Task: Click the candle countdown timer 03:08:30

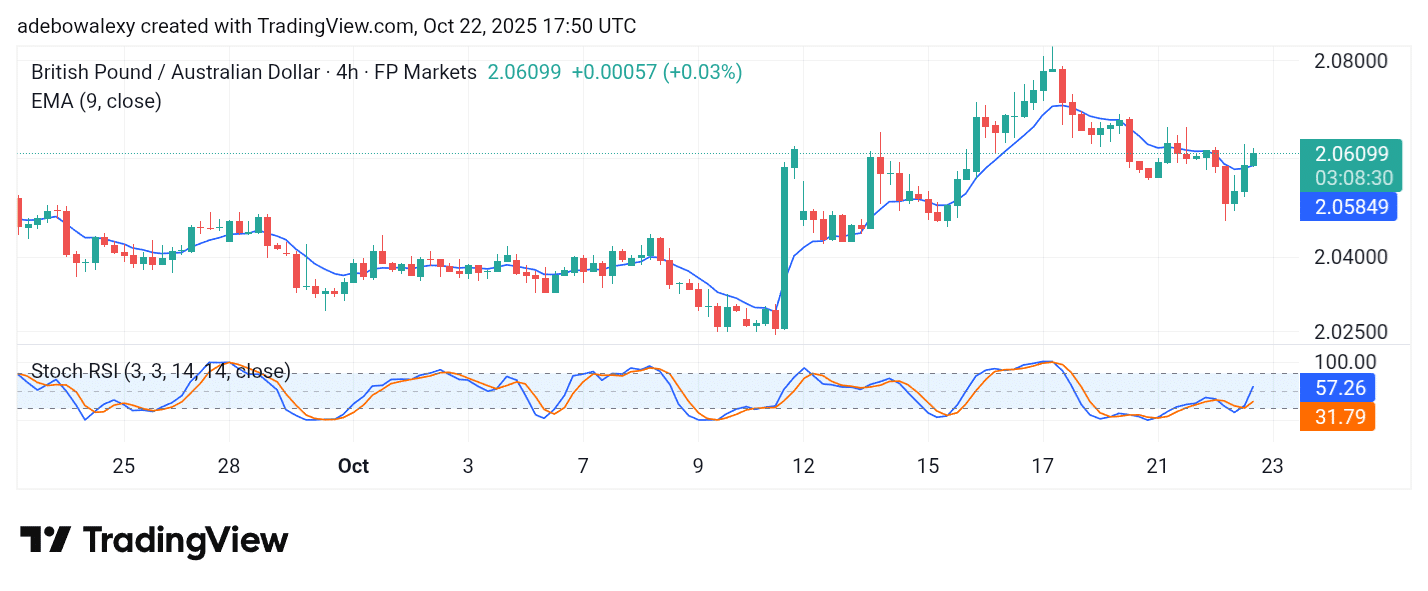Action: pos(1351,177)
